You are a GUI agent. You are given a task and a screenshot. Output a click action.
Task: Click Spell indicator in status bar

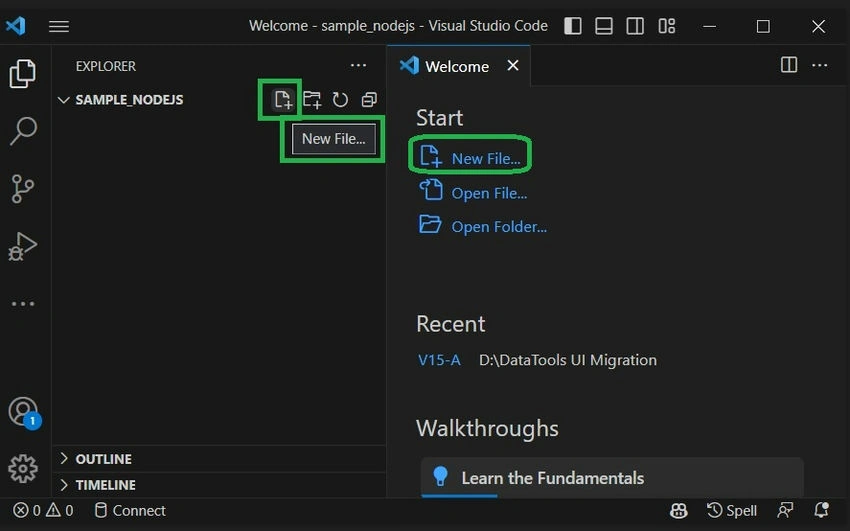[x=732, y=510]
